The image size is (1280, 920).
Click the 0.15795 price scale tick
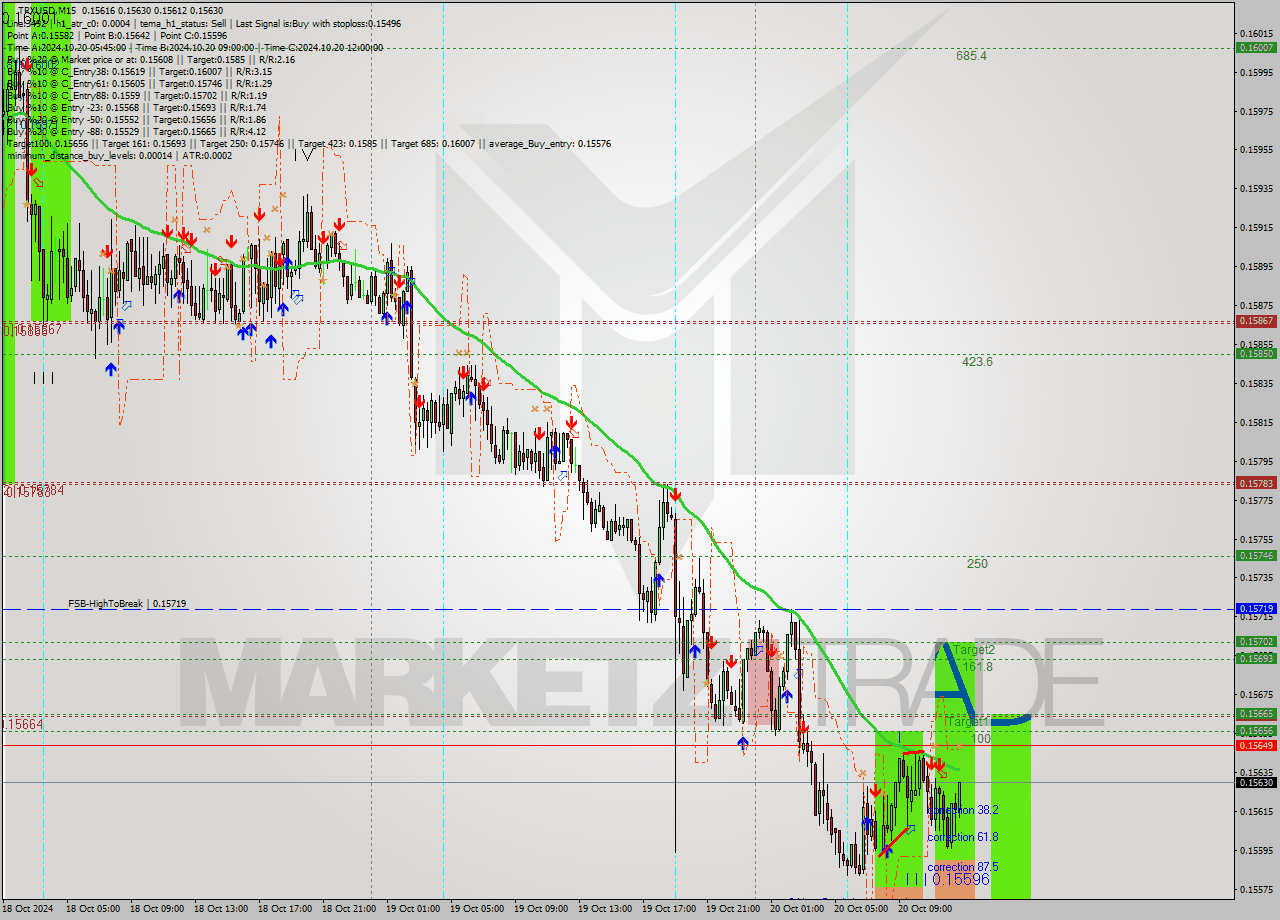point(1256,461)
